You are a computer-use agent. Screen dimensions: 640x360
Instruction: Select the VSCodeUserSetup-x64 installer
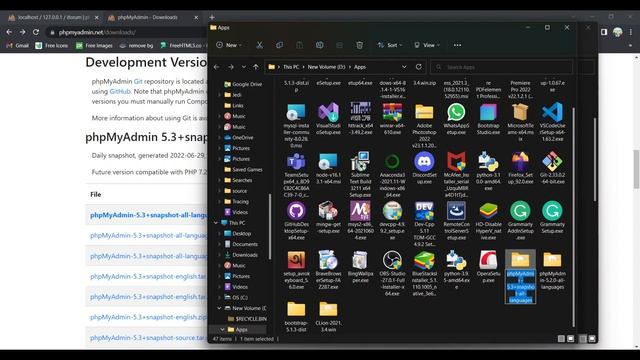click(552, 122)
